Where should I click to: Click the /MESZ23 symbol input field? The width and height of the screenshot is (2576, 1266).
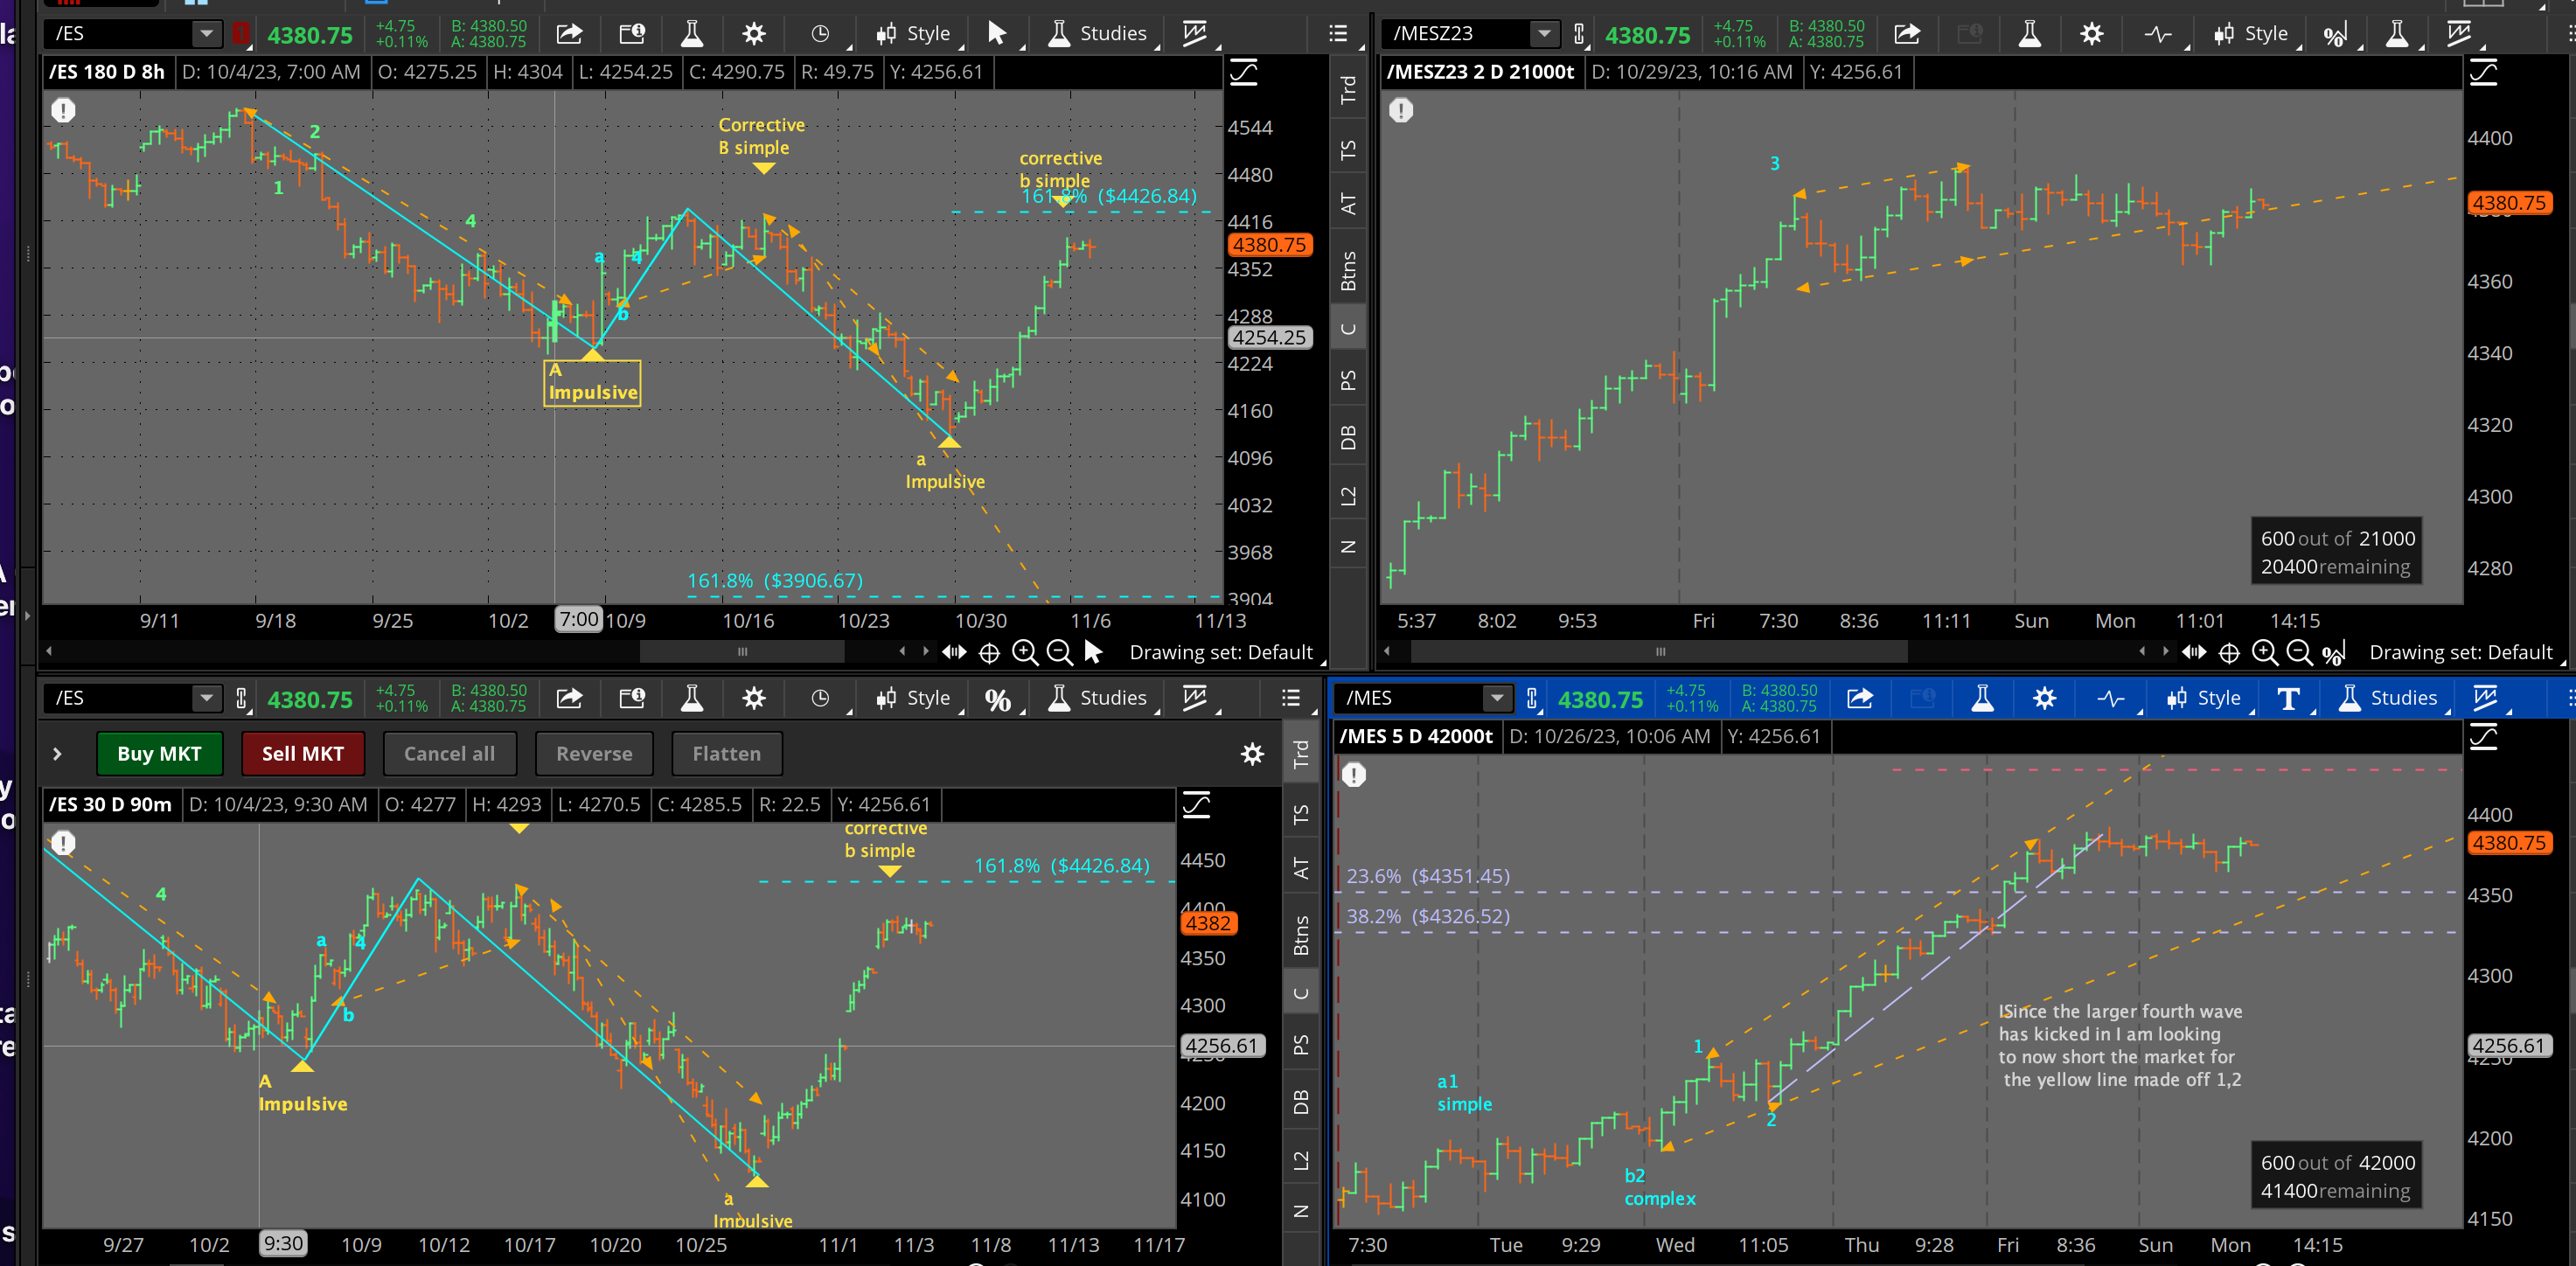tap(1459, 34)
